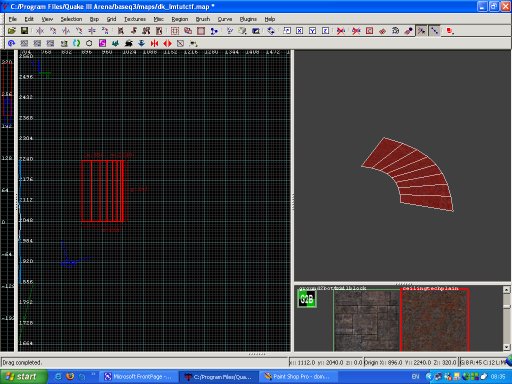Open the Textures menu
Viewport: 512px width, 384px height.
[x=135, y=19]
